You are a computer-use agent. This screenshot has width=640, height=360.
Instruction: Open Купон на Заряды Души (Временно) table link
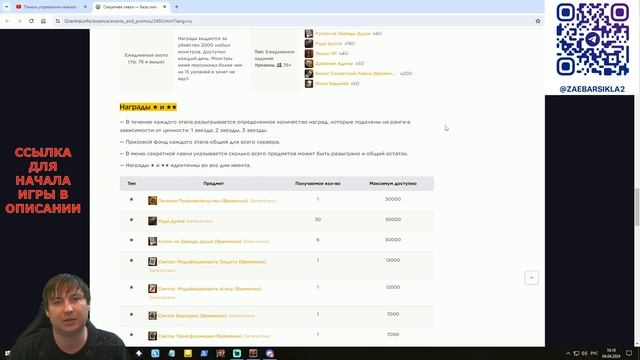200,241
